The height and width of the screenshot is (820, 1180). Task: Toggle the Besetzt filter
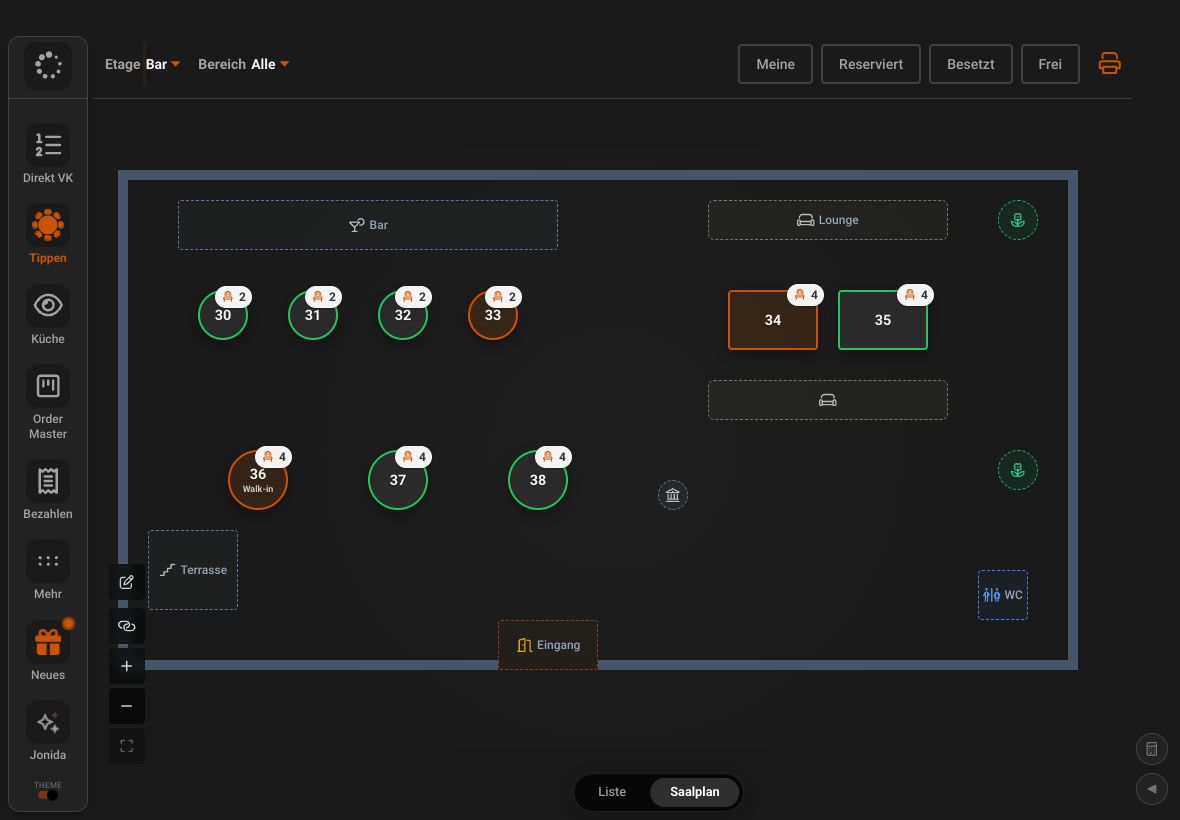pos(971,64)
